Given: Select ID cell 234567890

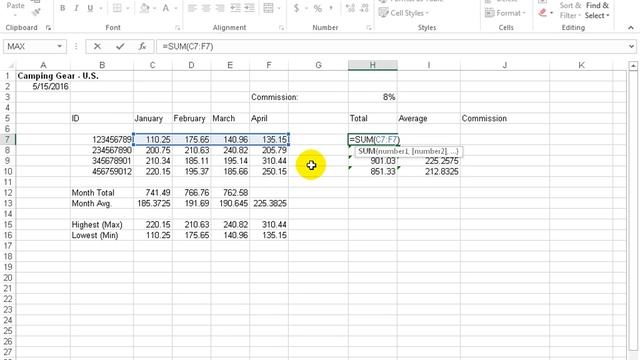Looking at the screenshot, I should point(102,150).
